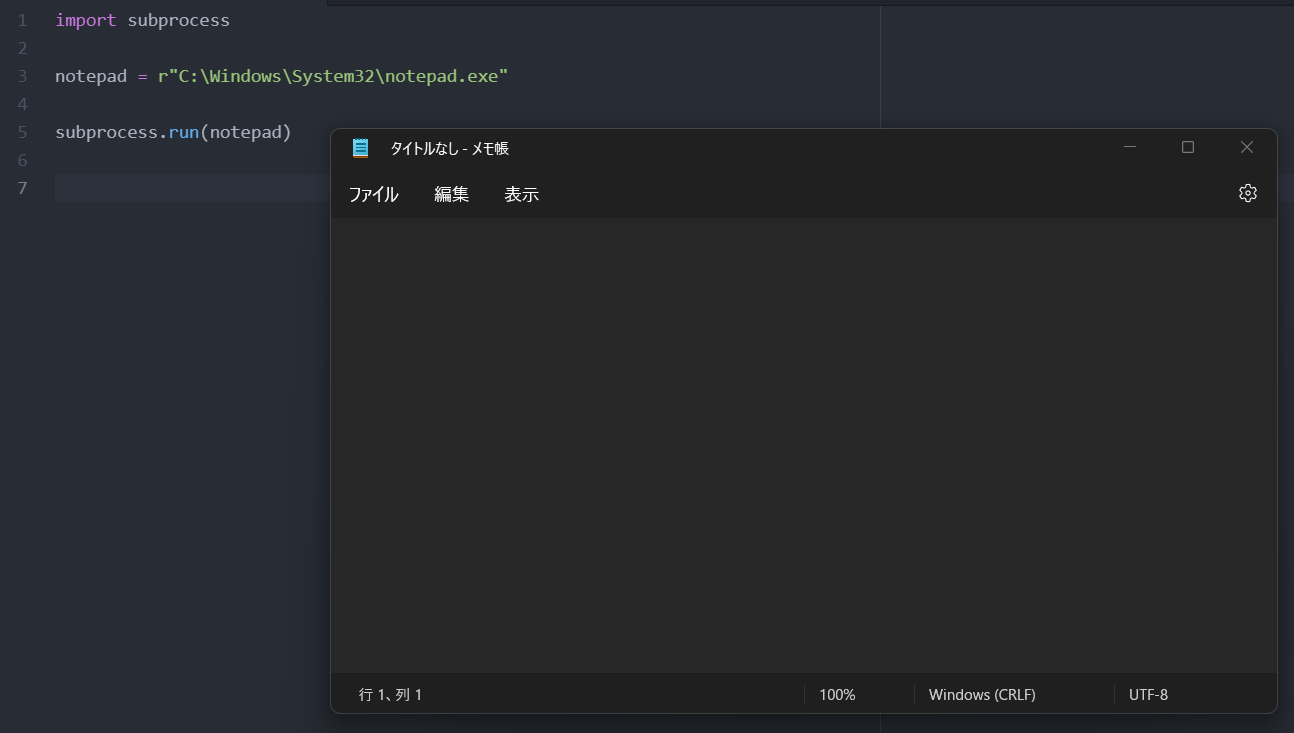Click the 100% zoom indicator in the status bar

pos(836,694)
